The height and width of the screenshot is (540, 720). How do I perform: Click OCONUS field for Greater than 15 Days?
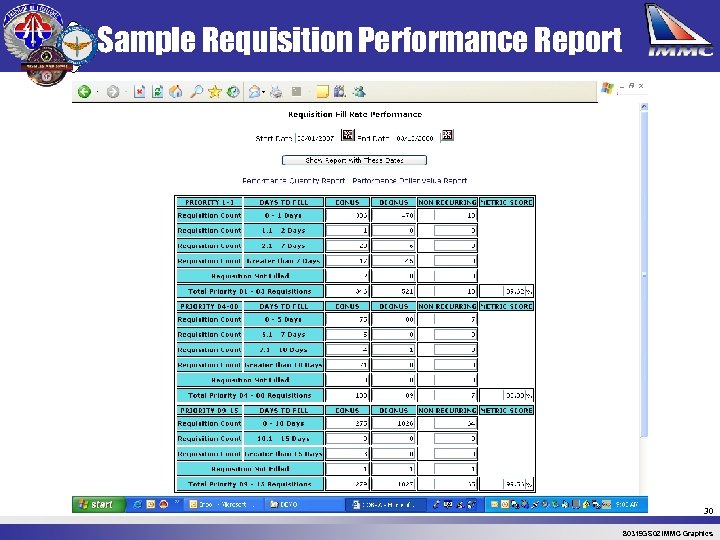click(x=394, y=454)
